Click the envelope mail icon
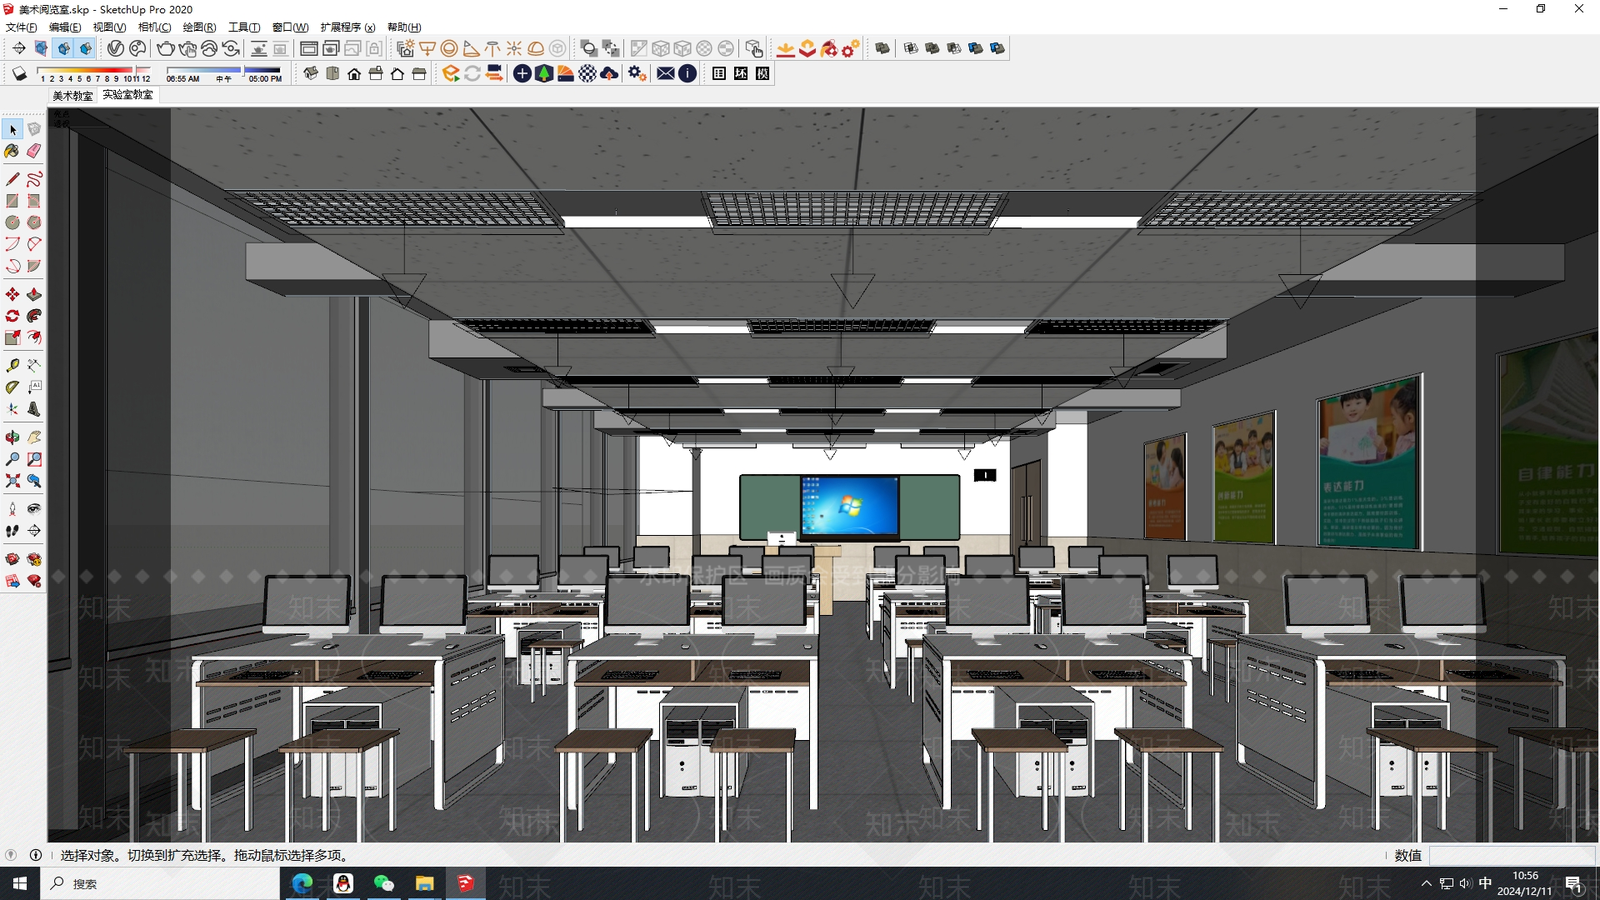This screenshot has height=900, width=1600. (x=665, y=73)
